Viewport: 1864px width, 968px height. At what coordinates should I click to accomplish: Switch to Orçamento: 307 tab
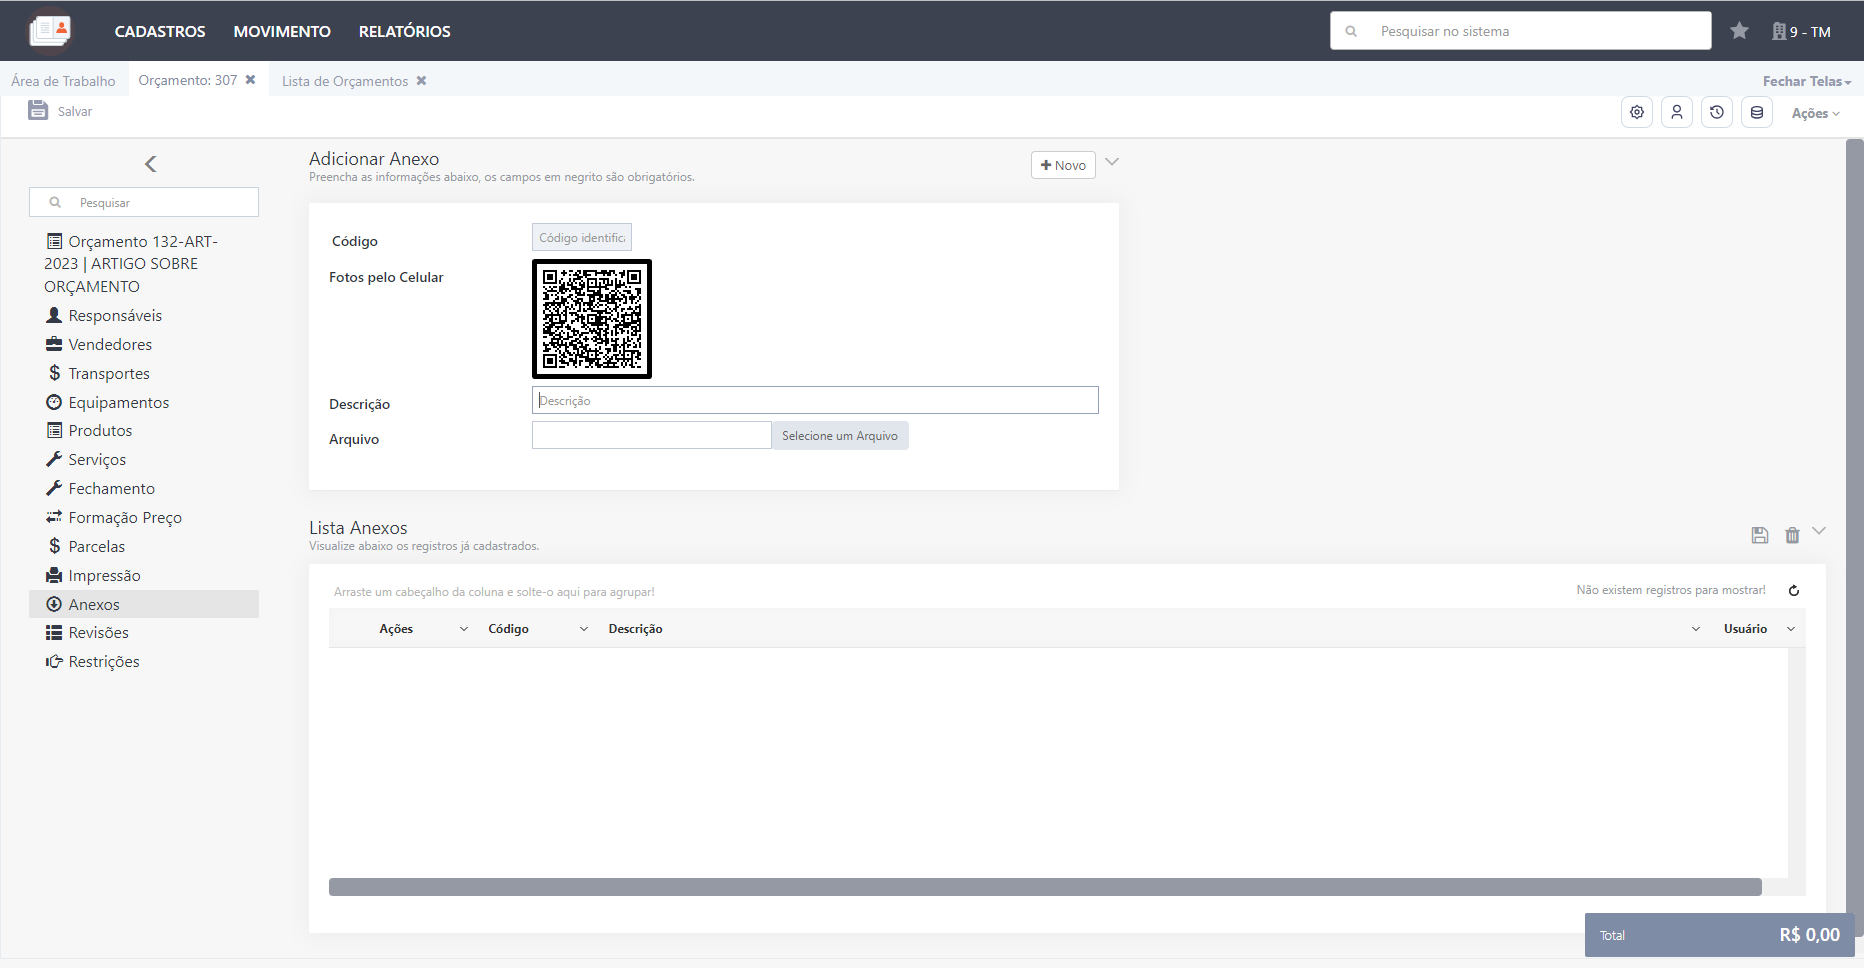point(188,80)
